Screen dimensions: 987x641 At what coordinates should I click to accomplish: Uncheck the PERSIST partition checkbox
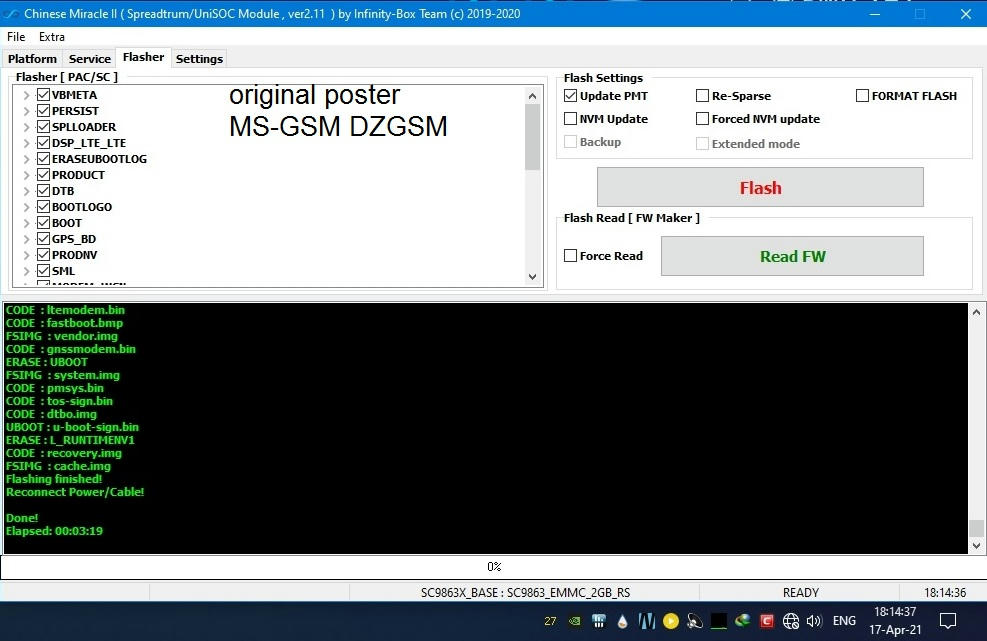(43, 111)
